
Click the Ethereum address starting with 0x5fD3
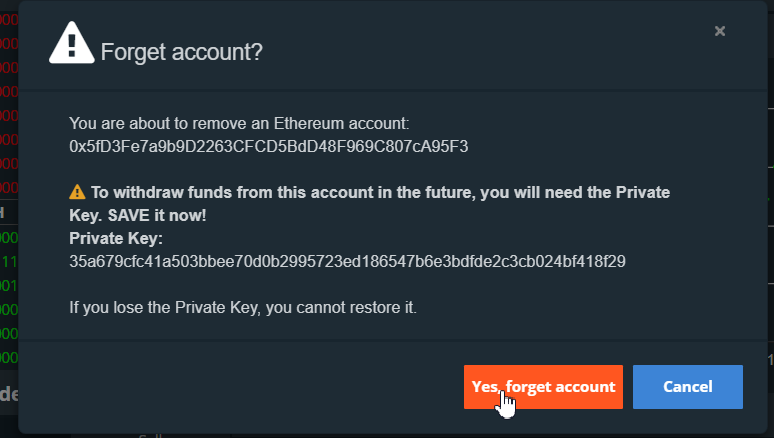coord(268,146)
